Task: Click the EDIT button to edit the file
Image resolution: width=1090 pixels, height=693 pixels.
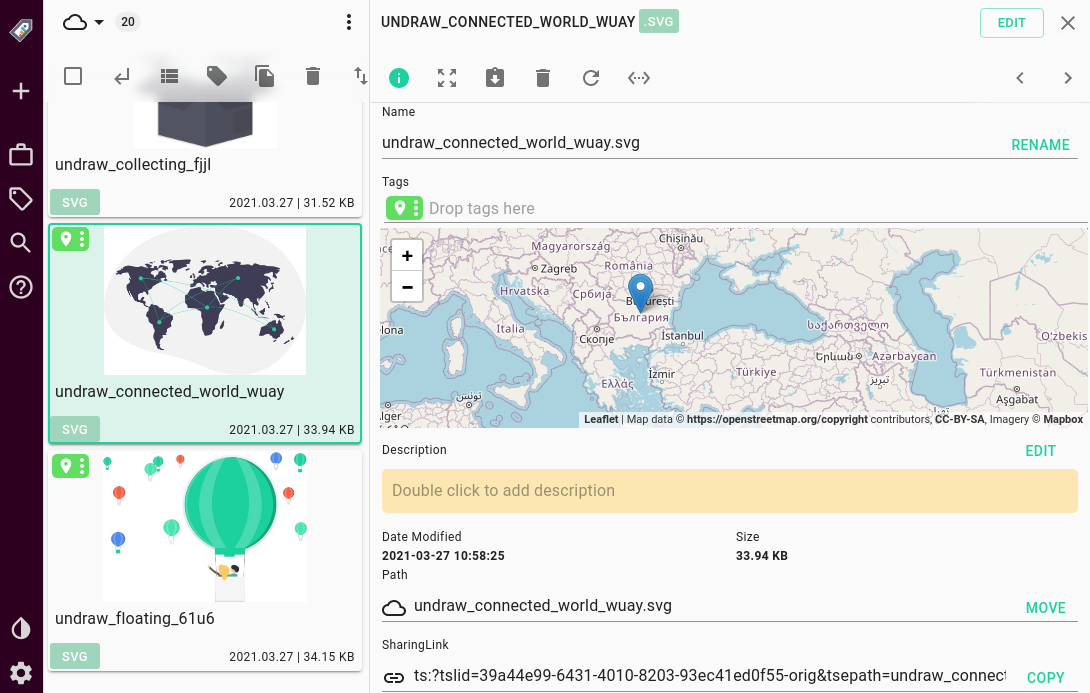Action: (1011, 22)
